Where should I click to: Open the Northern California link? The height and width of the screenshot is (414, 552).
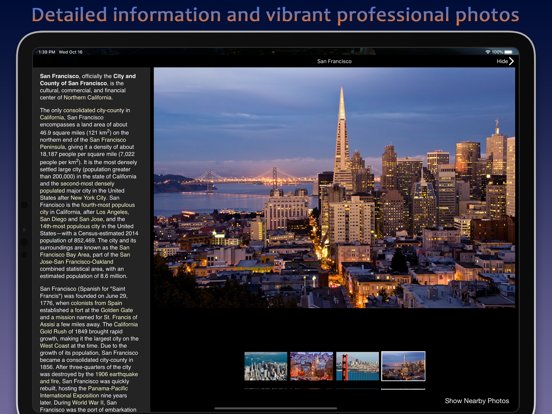coord(88,98)
